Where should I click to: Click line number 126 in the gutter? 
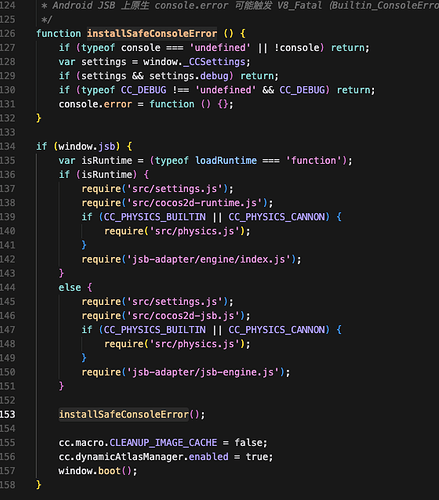(x=8, y=34)
